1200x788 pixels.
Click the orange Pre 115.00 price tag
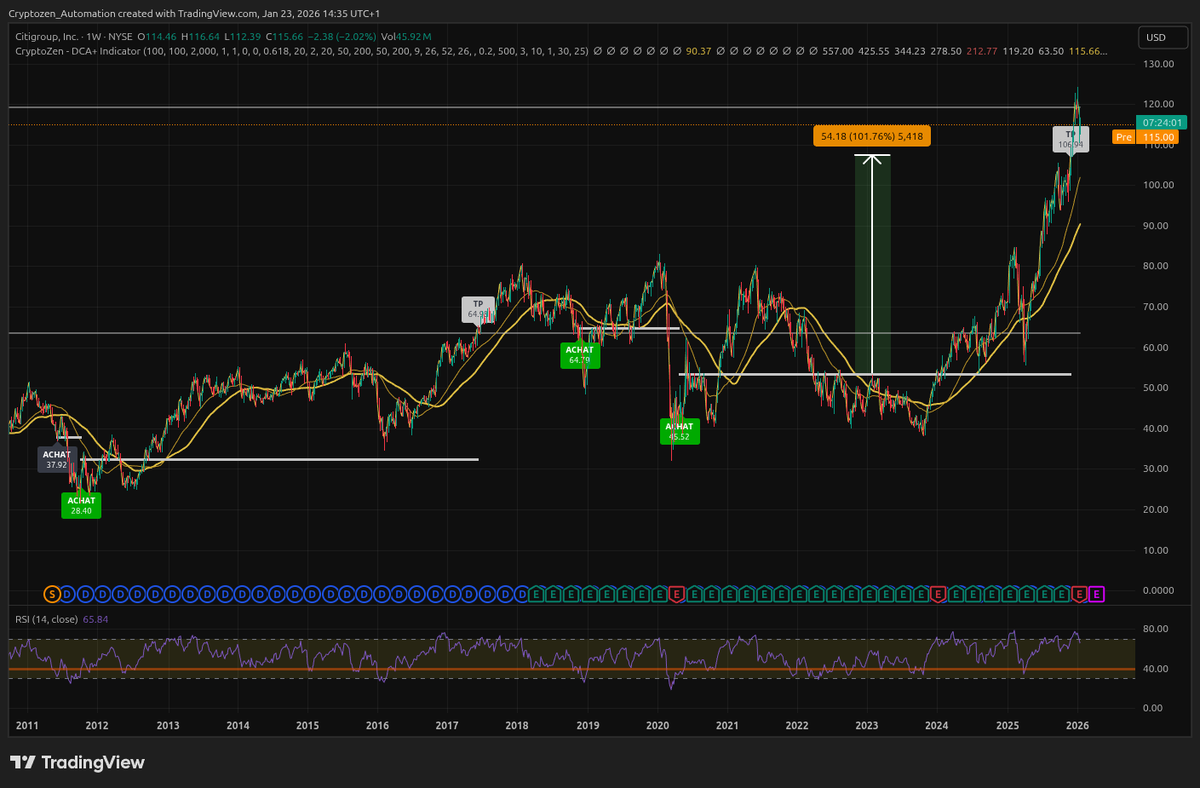1146,136
